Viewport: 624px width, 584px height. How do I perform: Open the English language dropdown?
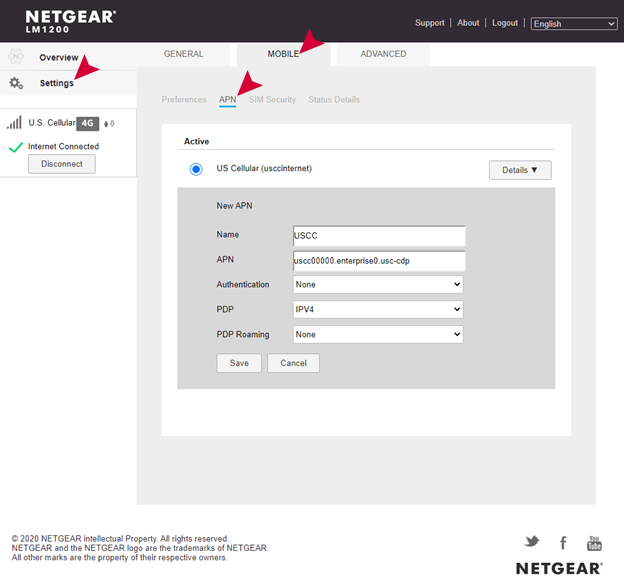click(574, 24)
